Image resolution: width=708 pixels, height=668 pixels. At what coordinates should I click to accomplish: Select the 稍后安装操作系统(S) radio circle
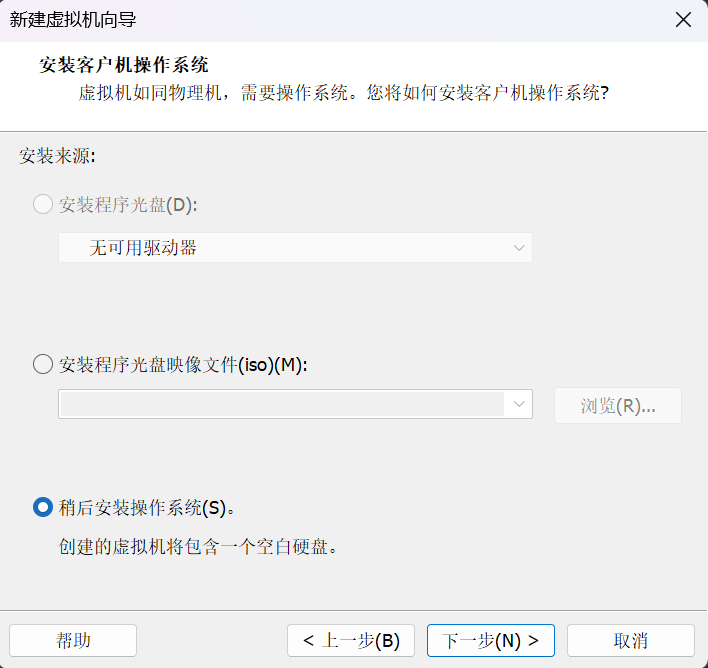[43, 507]
